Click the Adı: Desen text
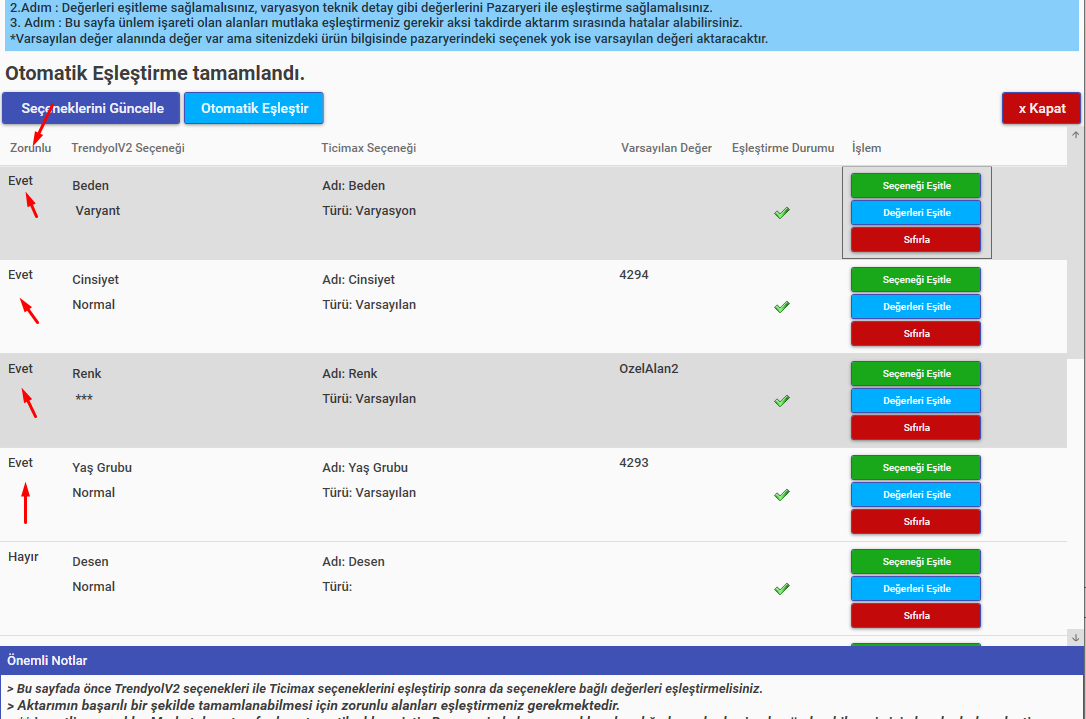1086x719 pixels. pos(353,562)
